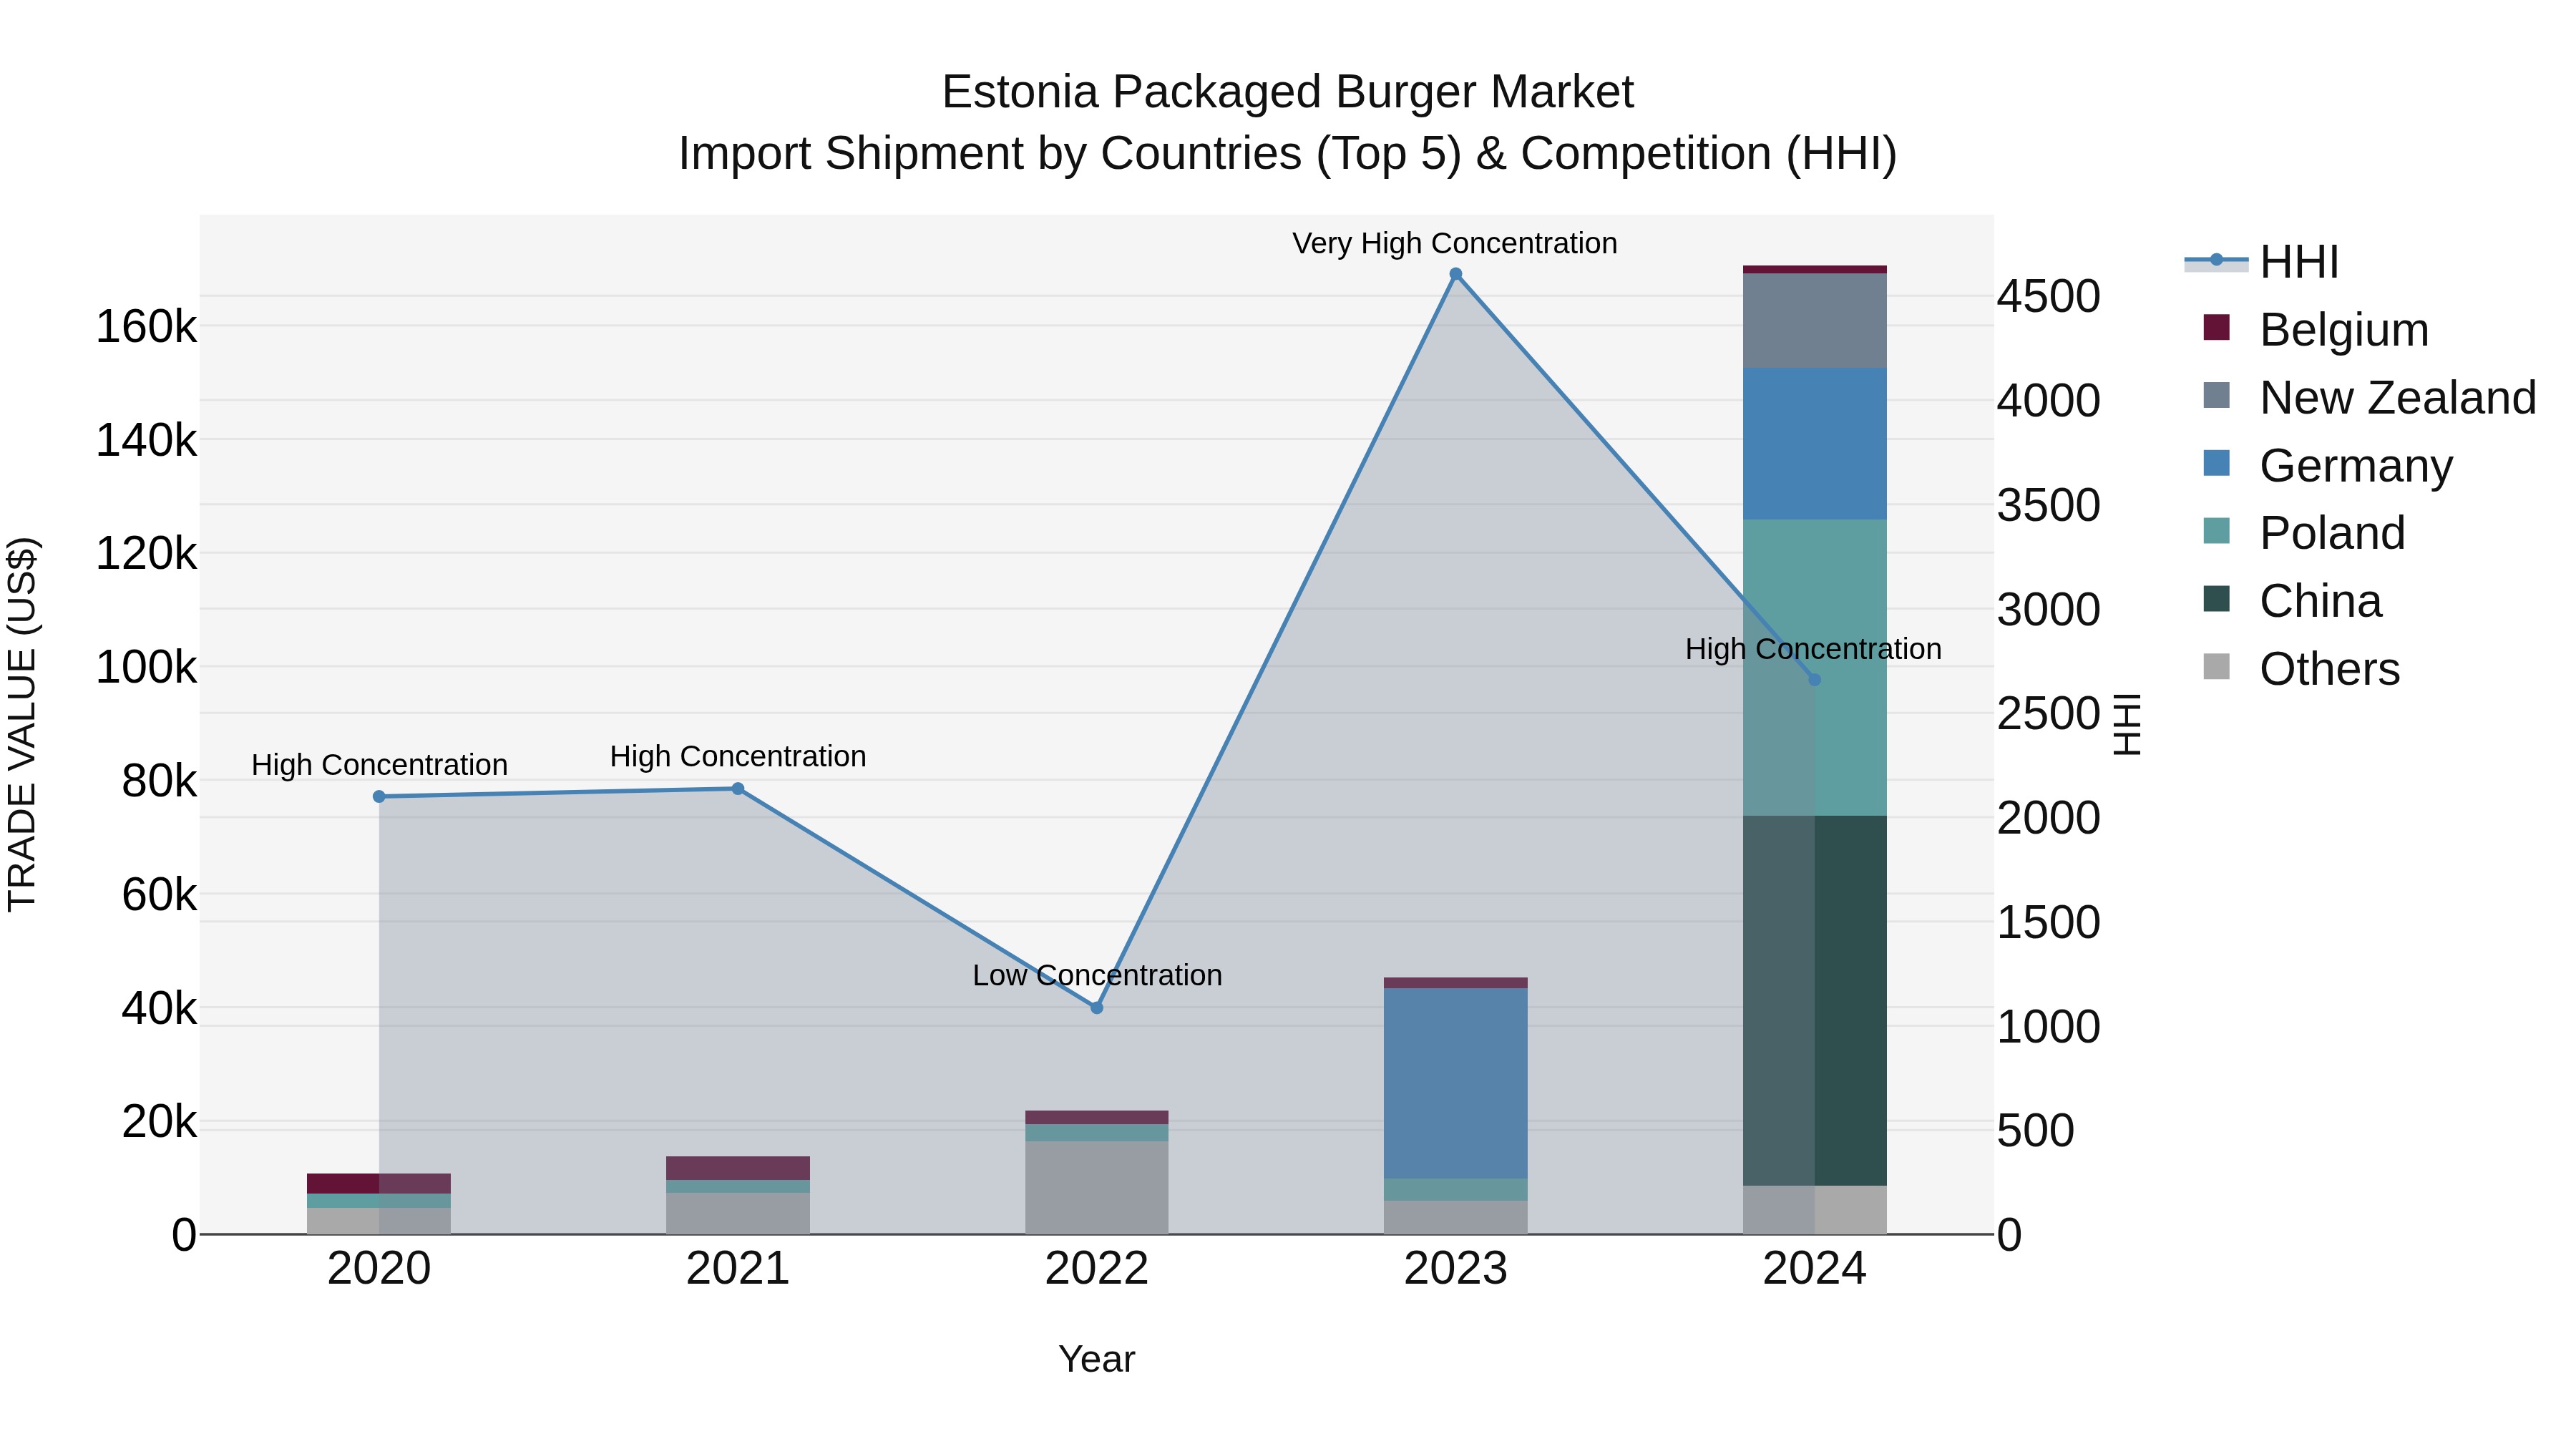
Task: Click the China dark green legend swatch
Action: pyautogui.click(x=2216, y=598)
